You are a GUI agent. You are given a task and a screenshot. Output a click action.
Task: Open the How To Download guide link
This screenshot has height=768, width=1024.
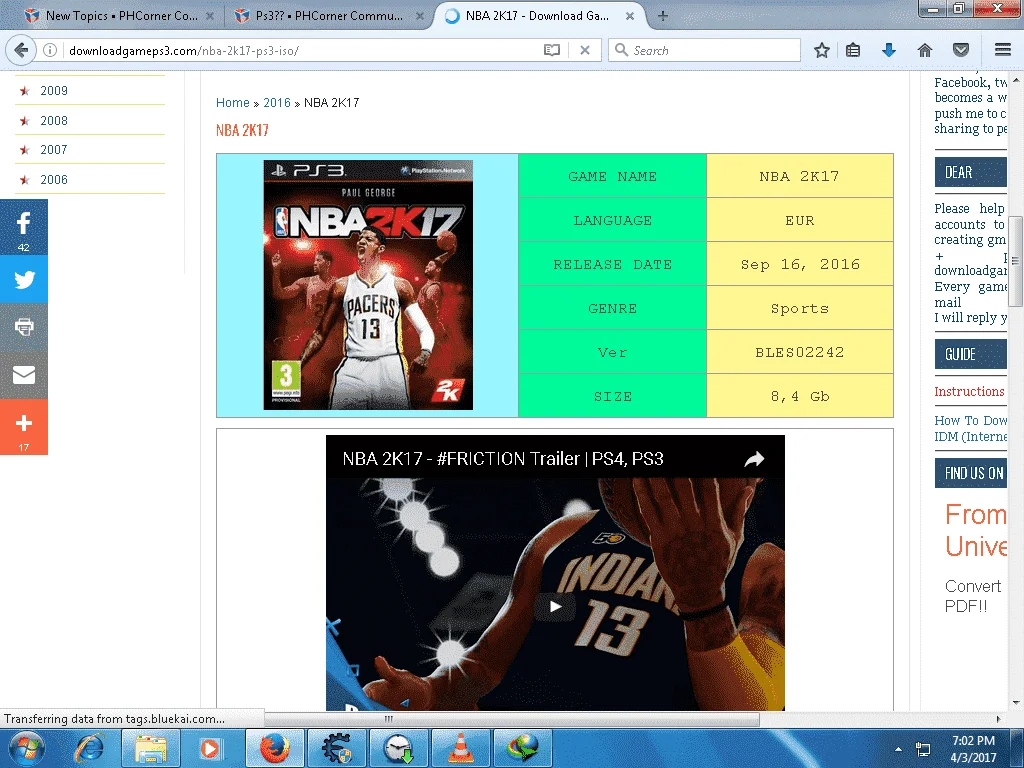[970, 428]
